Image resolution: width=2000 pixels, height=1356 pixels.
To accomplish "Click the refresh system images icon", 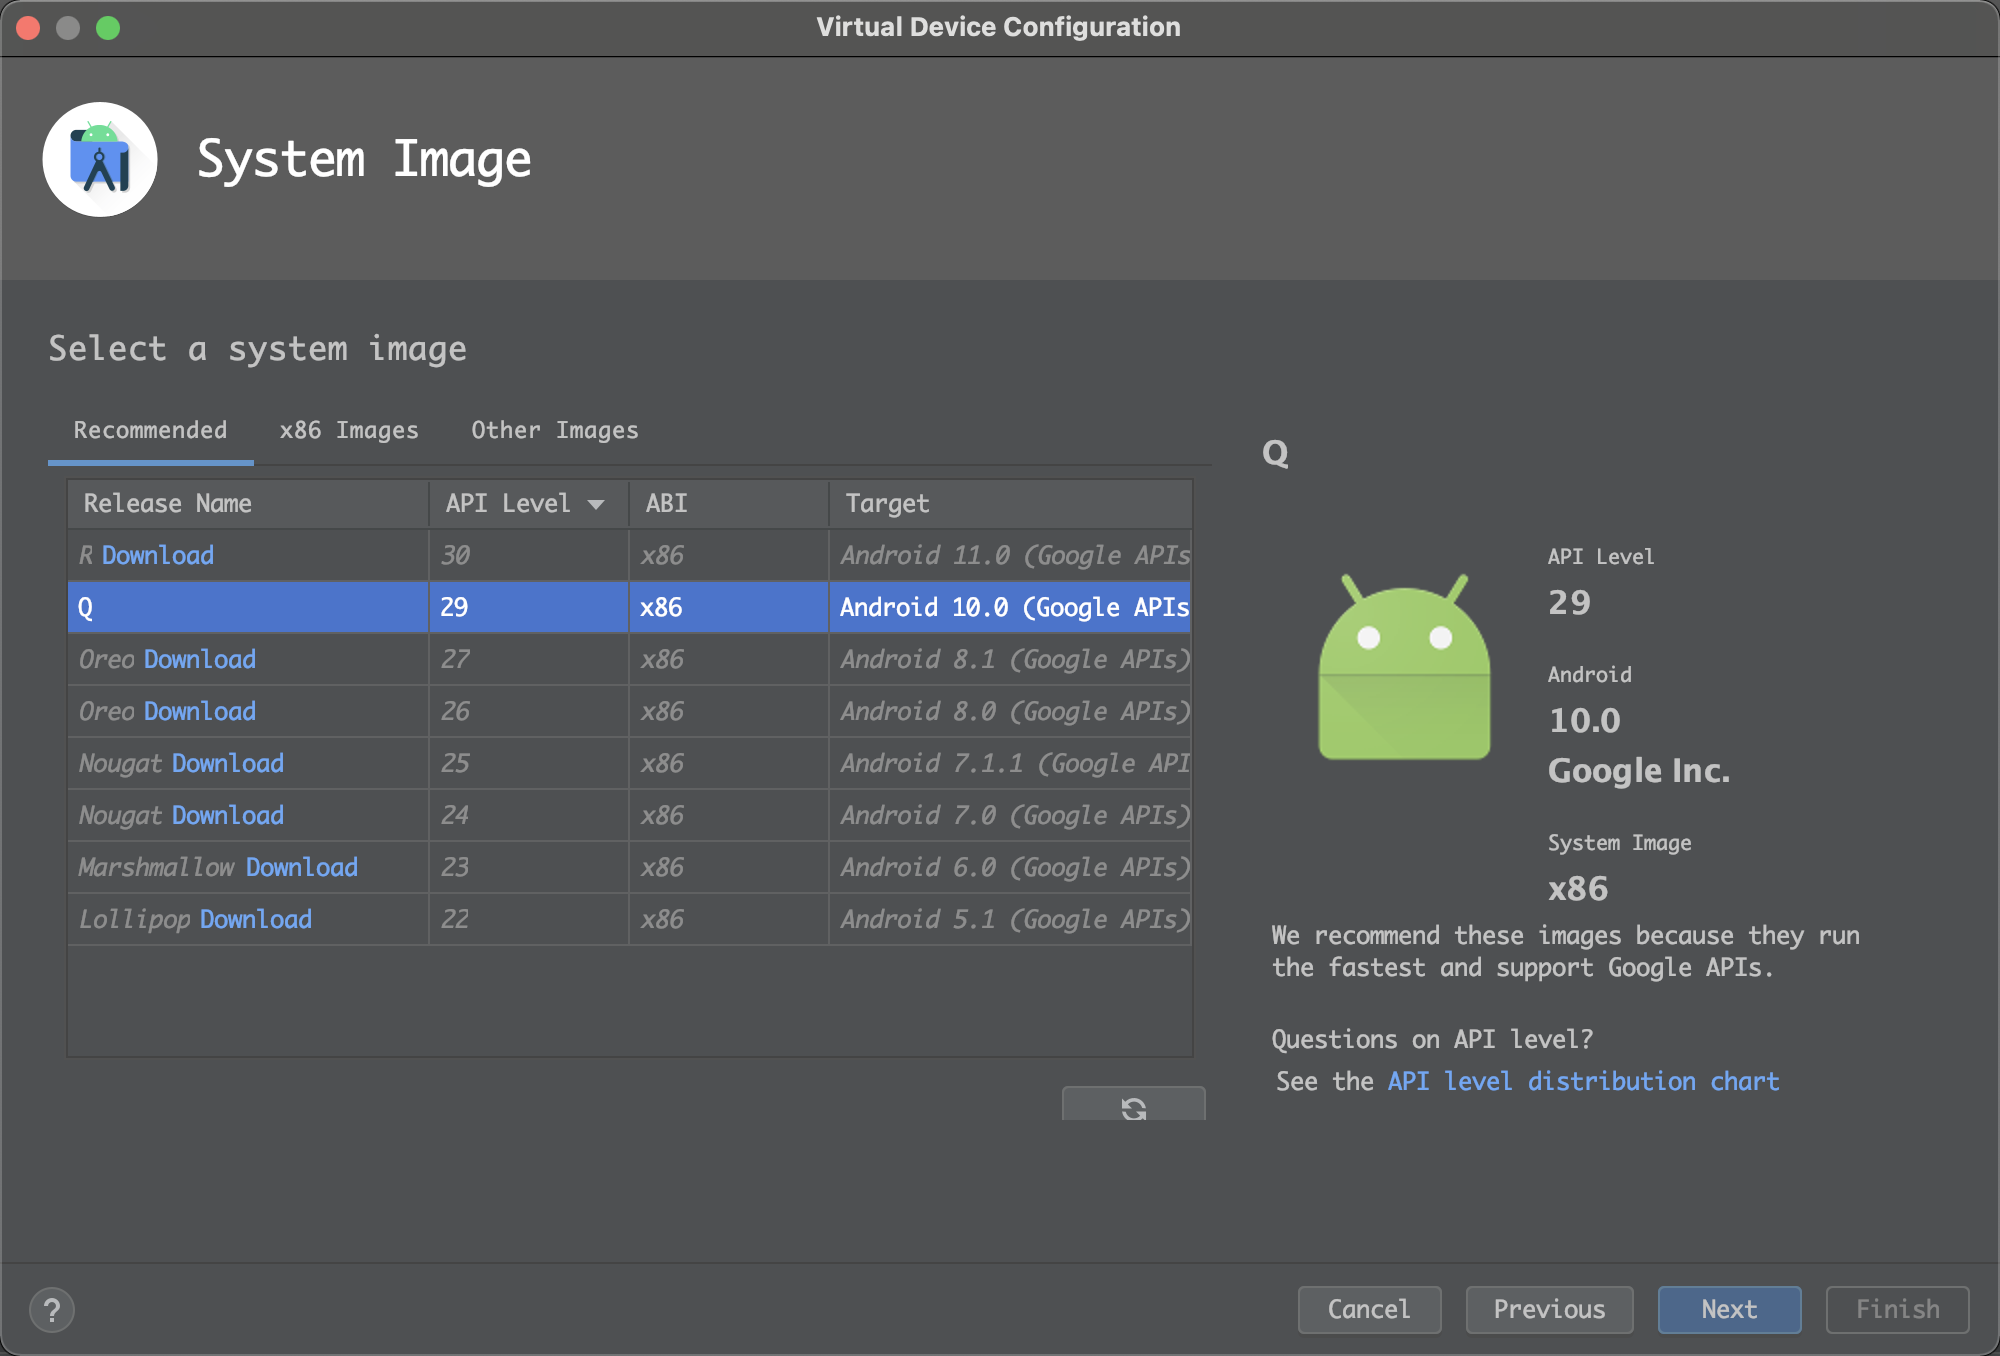I will (1133, 1107).
